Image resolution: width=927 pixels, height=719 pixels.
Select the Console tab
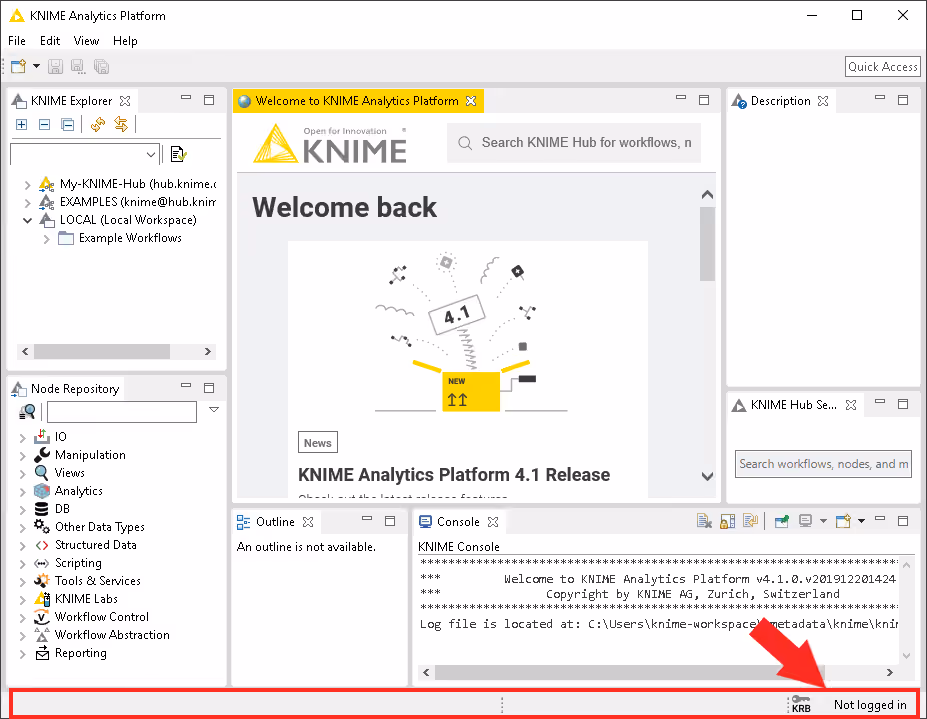pos(458,522)
